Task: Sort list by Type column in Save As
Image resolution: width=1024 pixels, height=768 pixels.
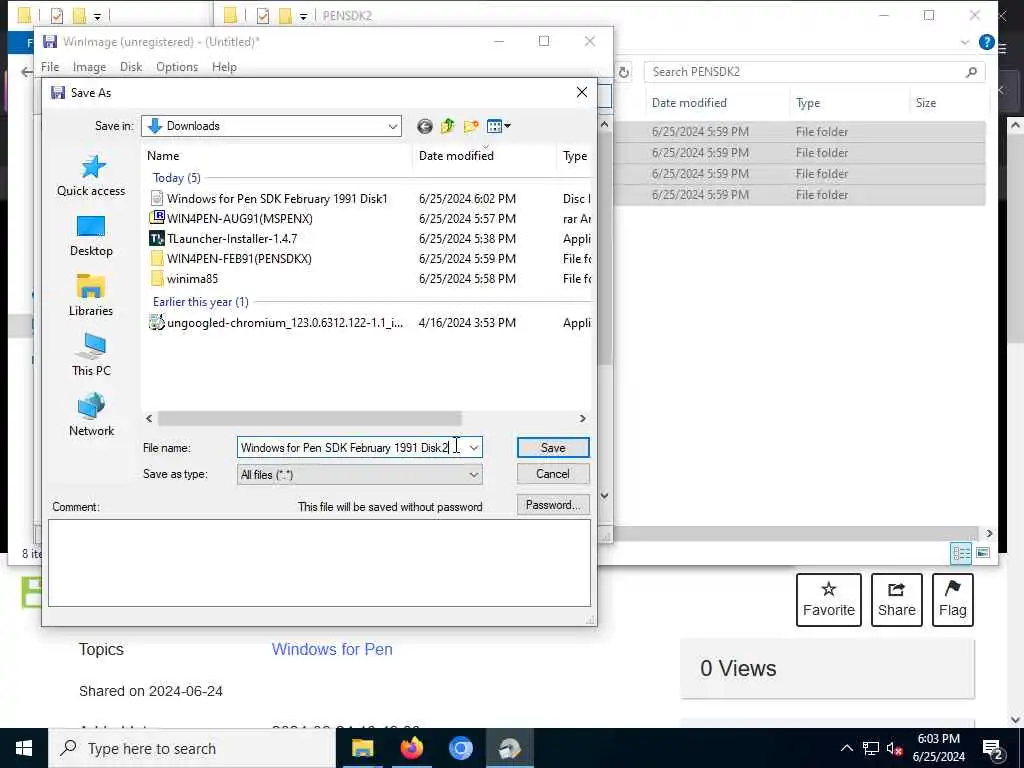Action: coord(575,155)
